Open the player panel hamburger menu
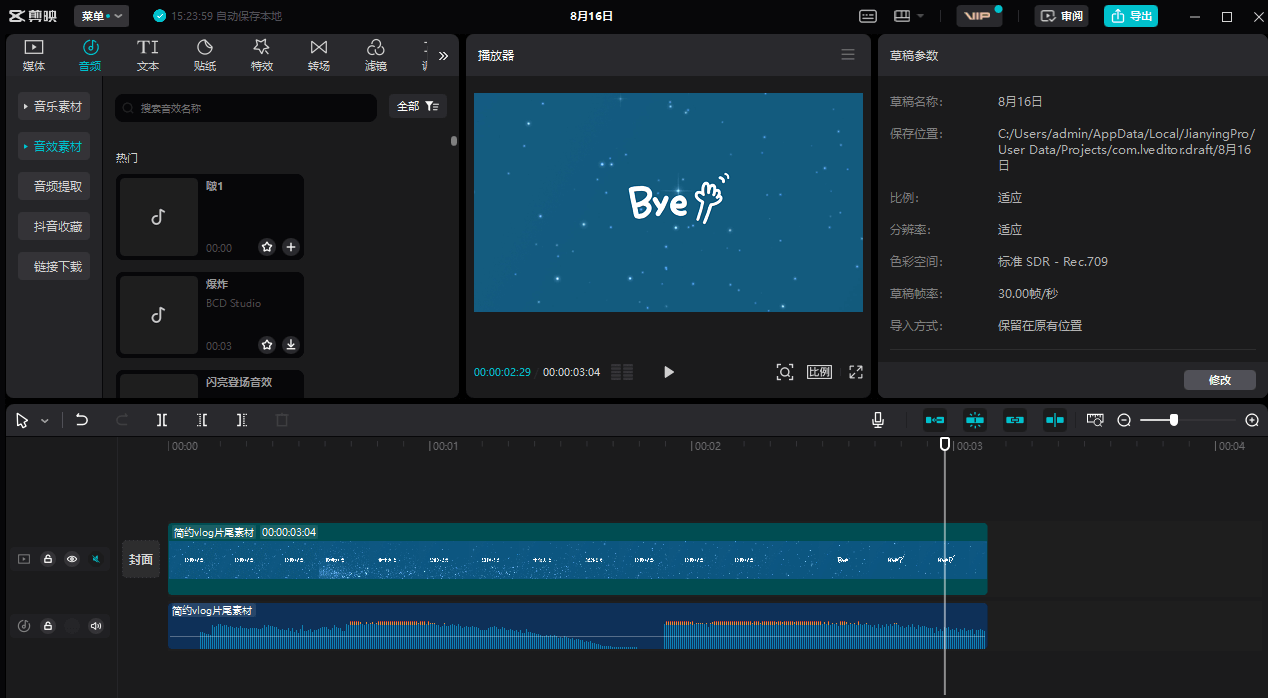 click(847, 55)
